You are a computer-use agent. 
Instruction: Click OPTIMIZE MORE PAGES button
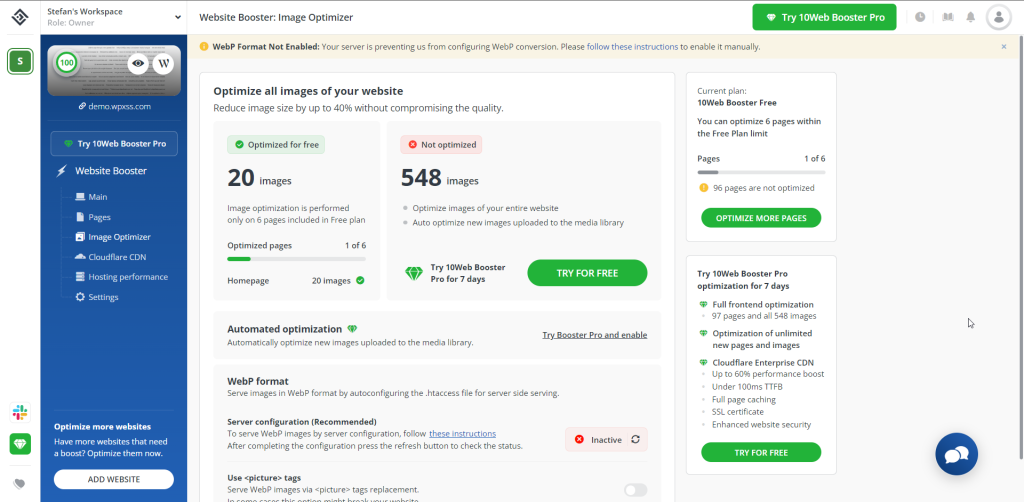[761, 218]
